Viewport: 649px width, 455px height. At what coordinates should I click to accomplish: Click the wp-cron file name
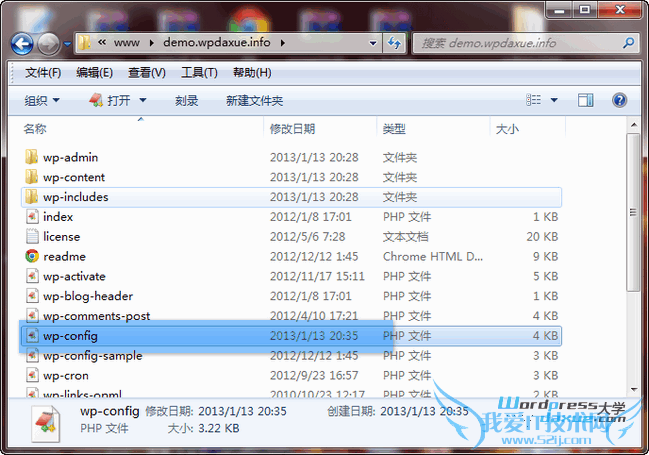point(66,376)
